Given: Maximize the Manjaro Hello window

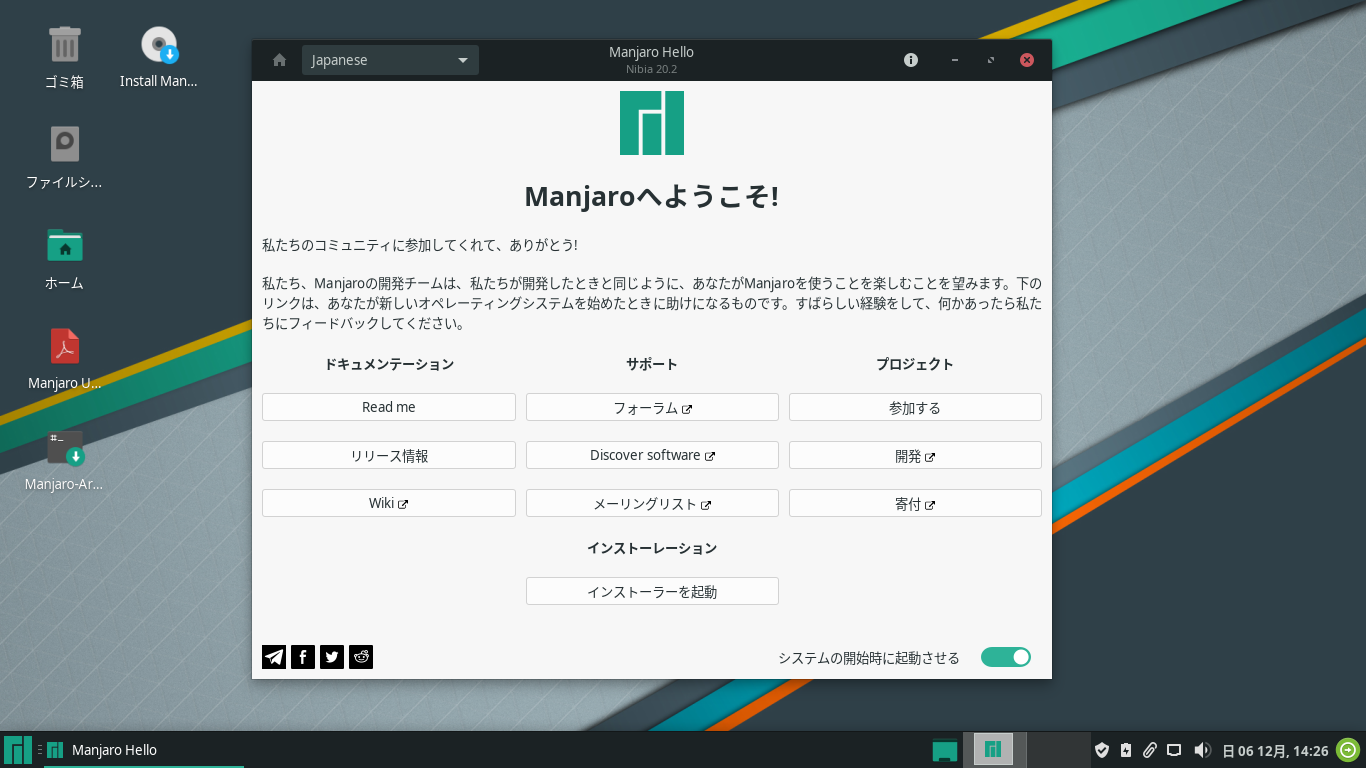Looking at the screenshot, I should click(991, 60).
